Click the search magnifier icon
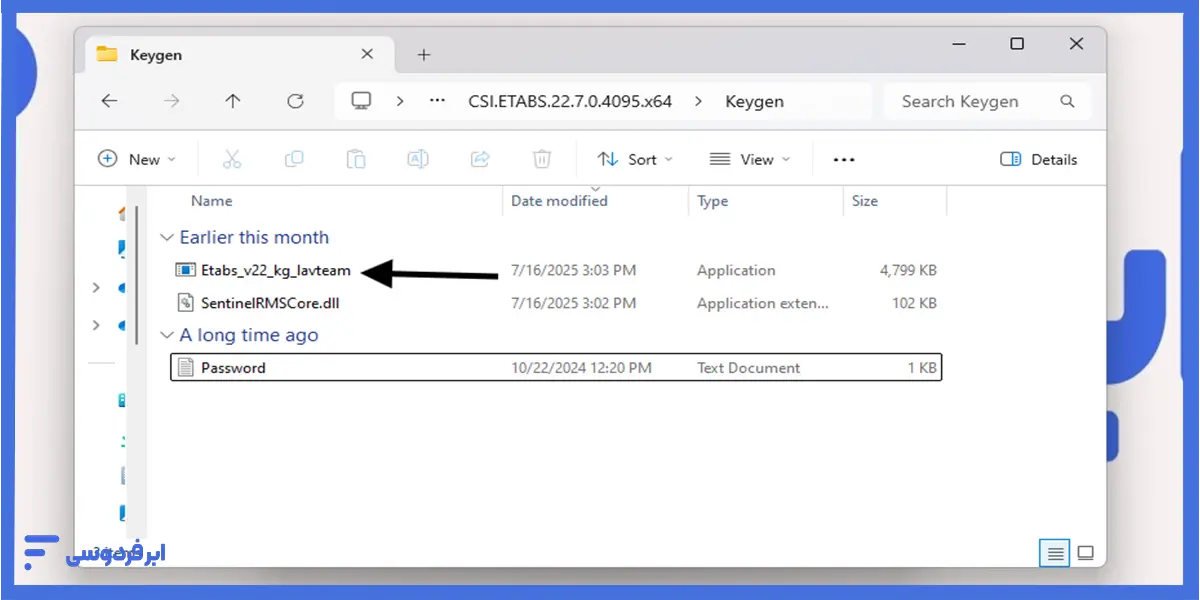Viewport: 1200px width, 600px height. (1067, 101)
